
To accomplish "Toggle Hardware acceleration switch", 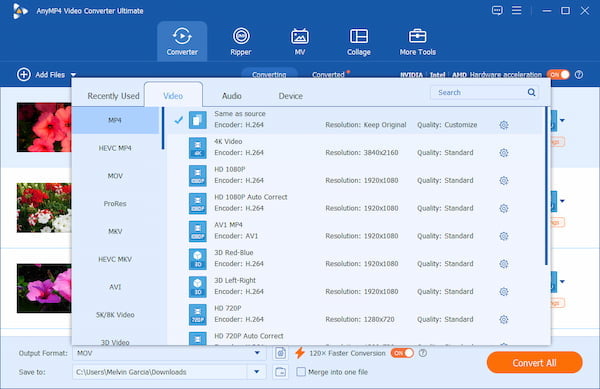I will coord(558,75).
